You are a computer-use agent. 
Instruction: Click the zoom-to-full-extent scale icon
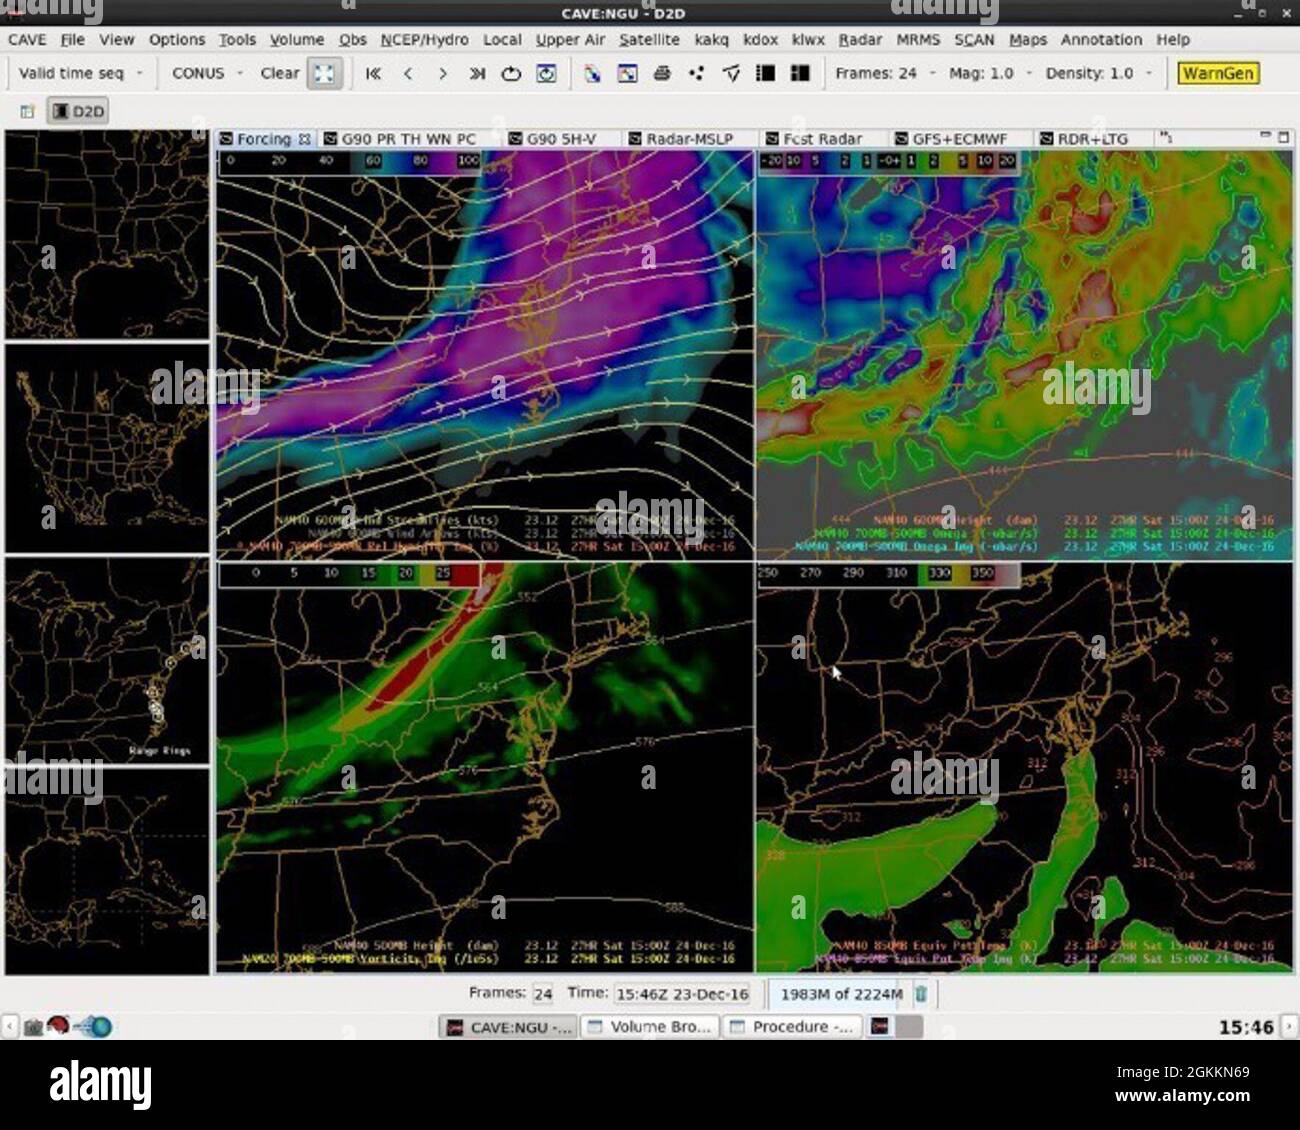[x=324, y=73]
